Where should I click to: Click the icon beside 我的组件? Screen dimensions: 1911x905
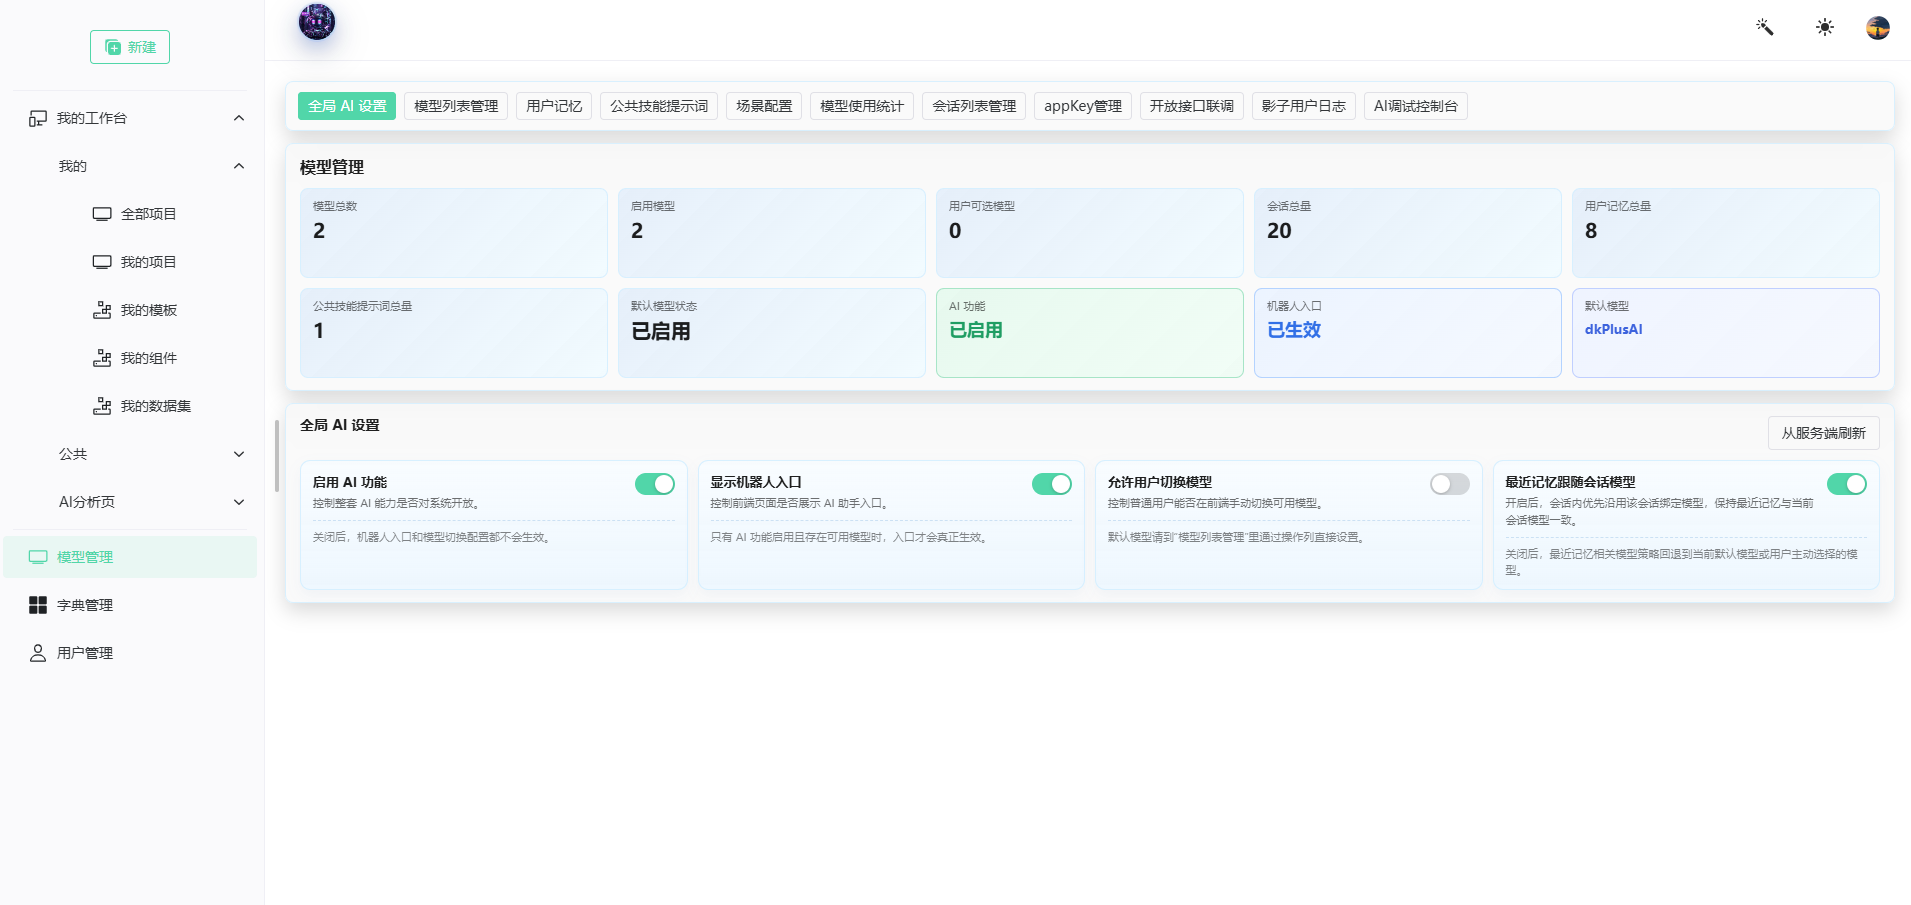tap(102, 358)
